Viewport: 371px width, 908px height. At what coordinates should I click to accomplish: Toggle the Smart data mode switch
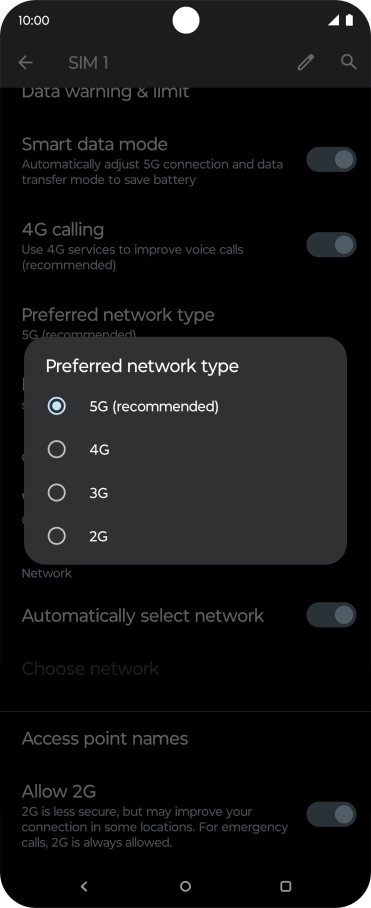coord(331,159)
